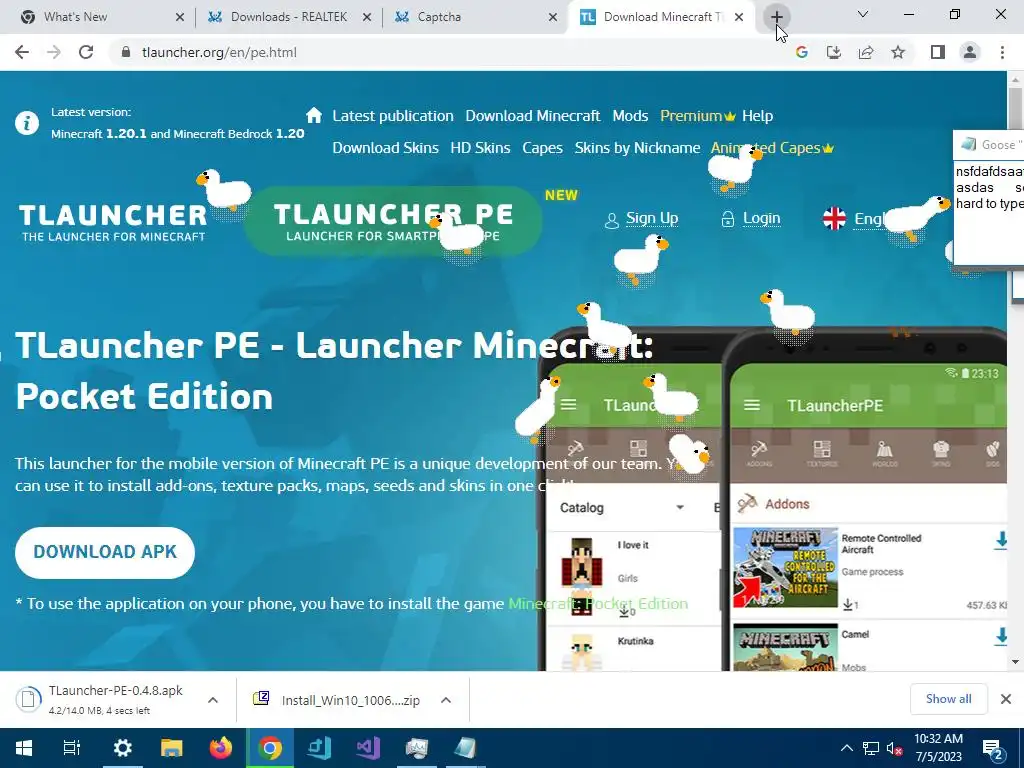Open Windows Start menu
Viewport: 1024px width, 768px height.
[24, 748]
